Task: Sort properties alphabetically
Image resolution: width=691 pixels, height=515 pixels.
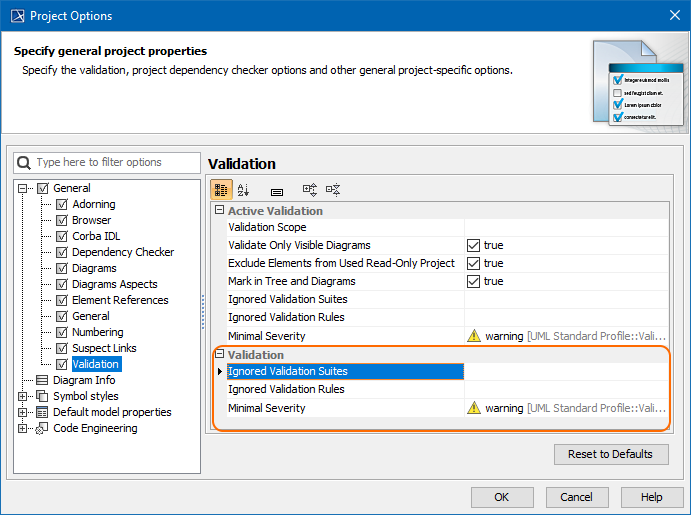Action: tap(244, 190)
